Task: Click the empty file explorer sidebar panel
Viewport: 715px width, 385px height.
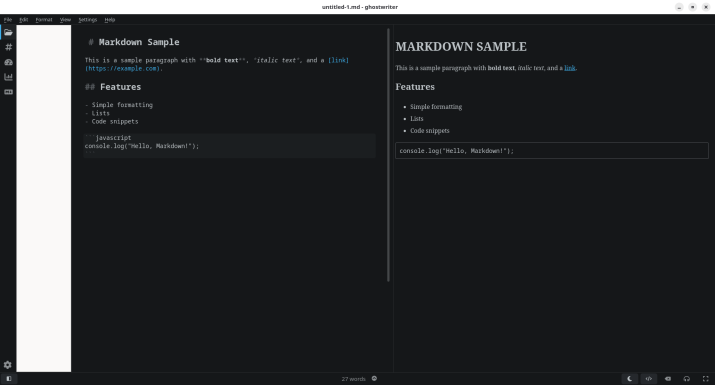Action: point(44,198)
